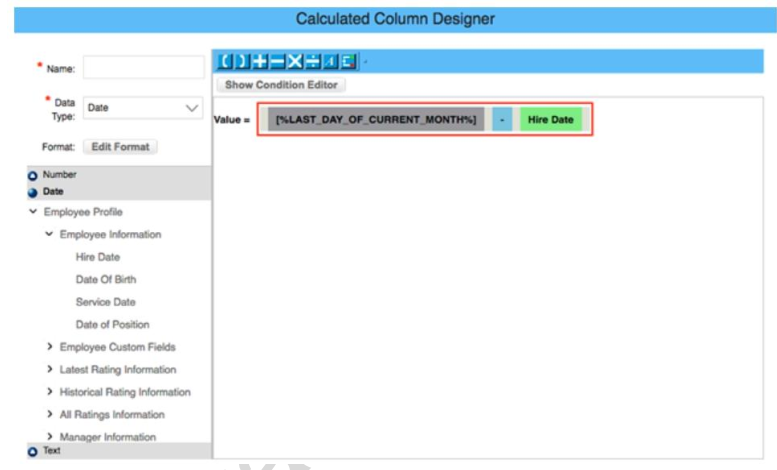This screenshot has width=777, height=470.
Task: Insert the divide operator
Action: click(x=313, y=62)
